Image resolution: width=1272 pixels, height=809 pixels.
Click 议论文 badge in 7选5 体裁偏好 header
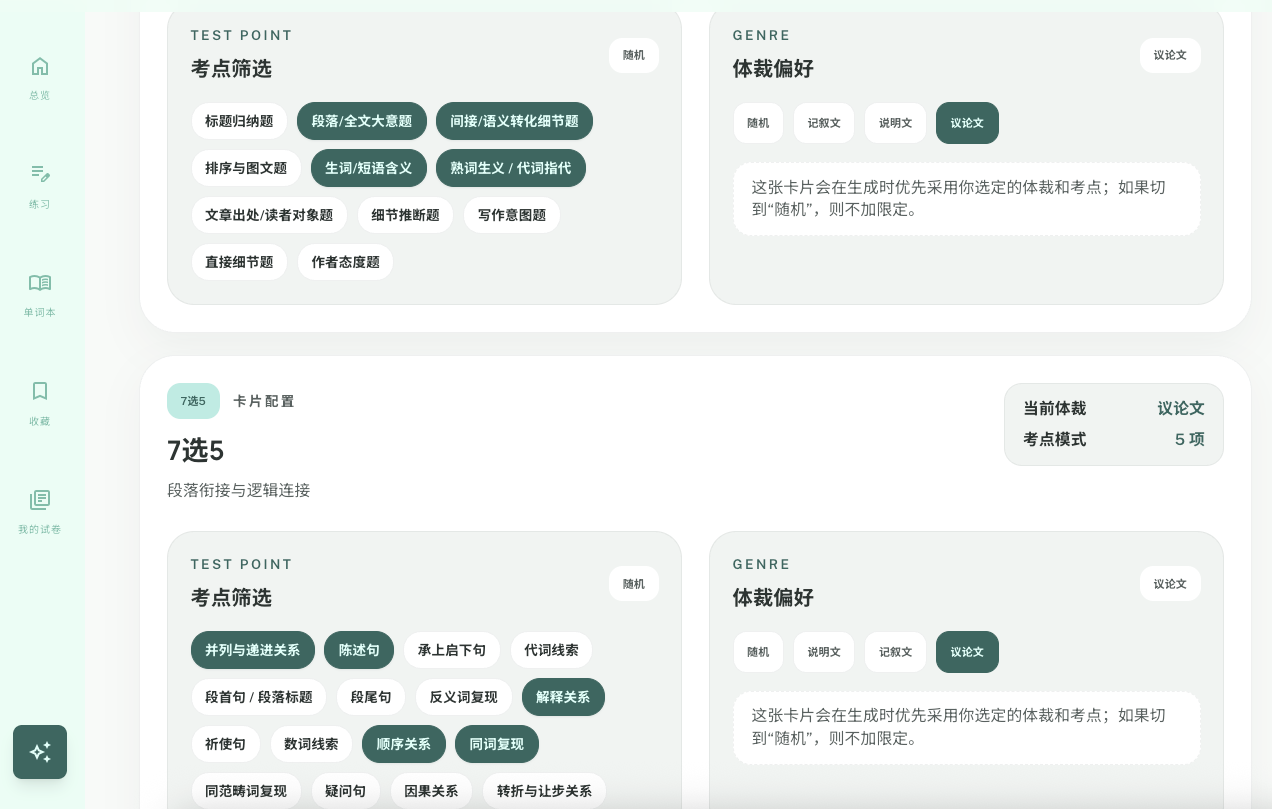pyautogui.click(x=1170, y=584)
